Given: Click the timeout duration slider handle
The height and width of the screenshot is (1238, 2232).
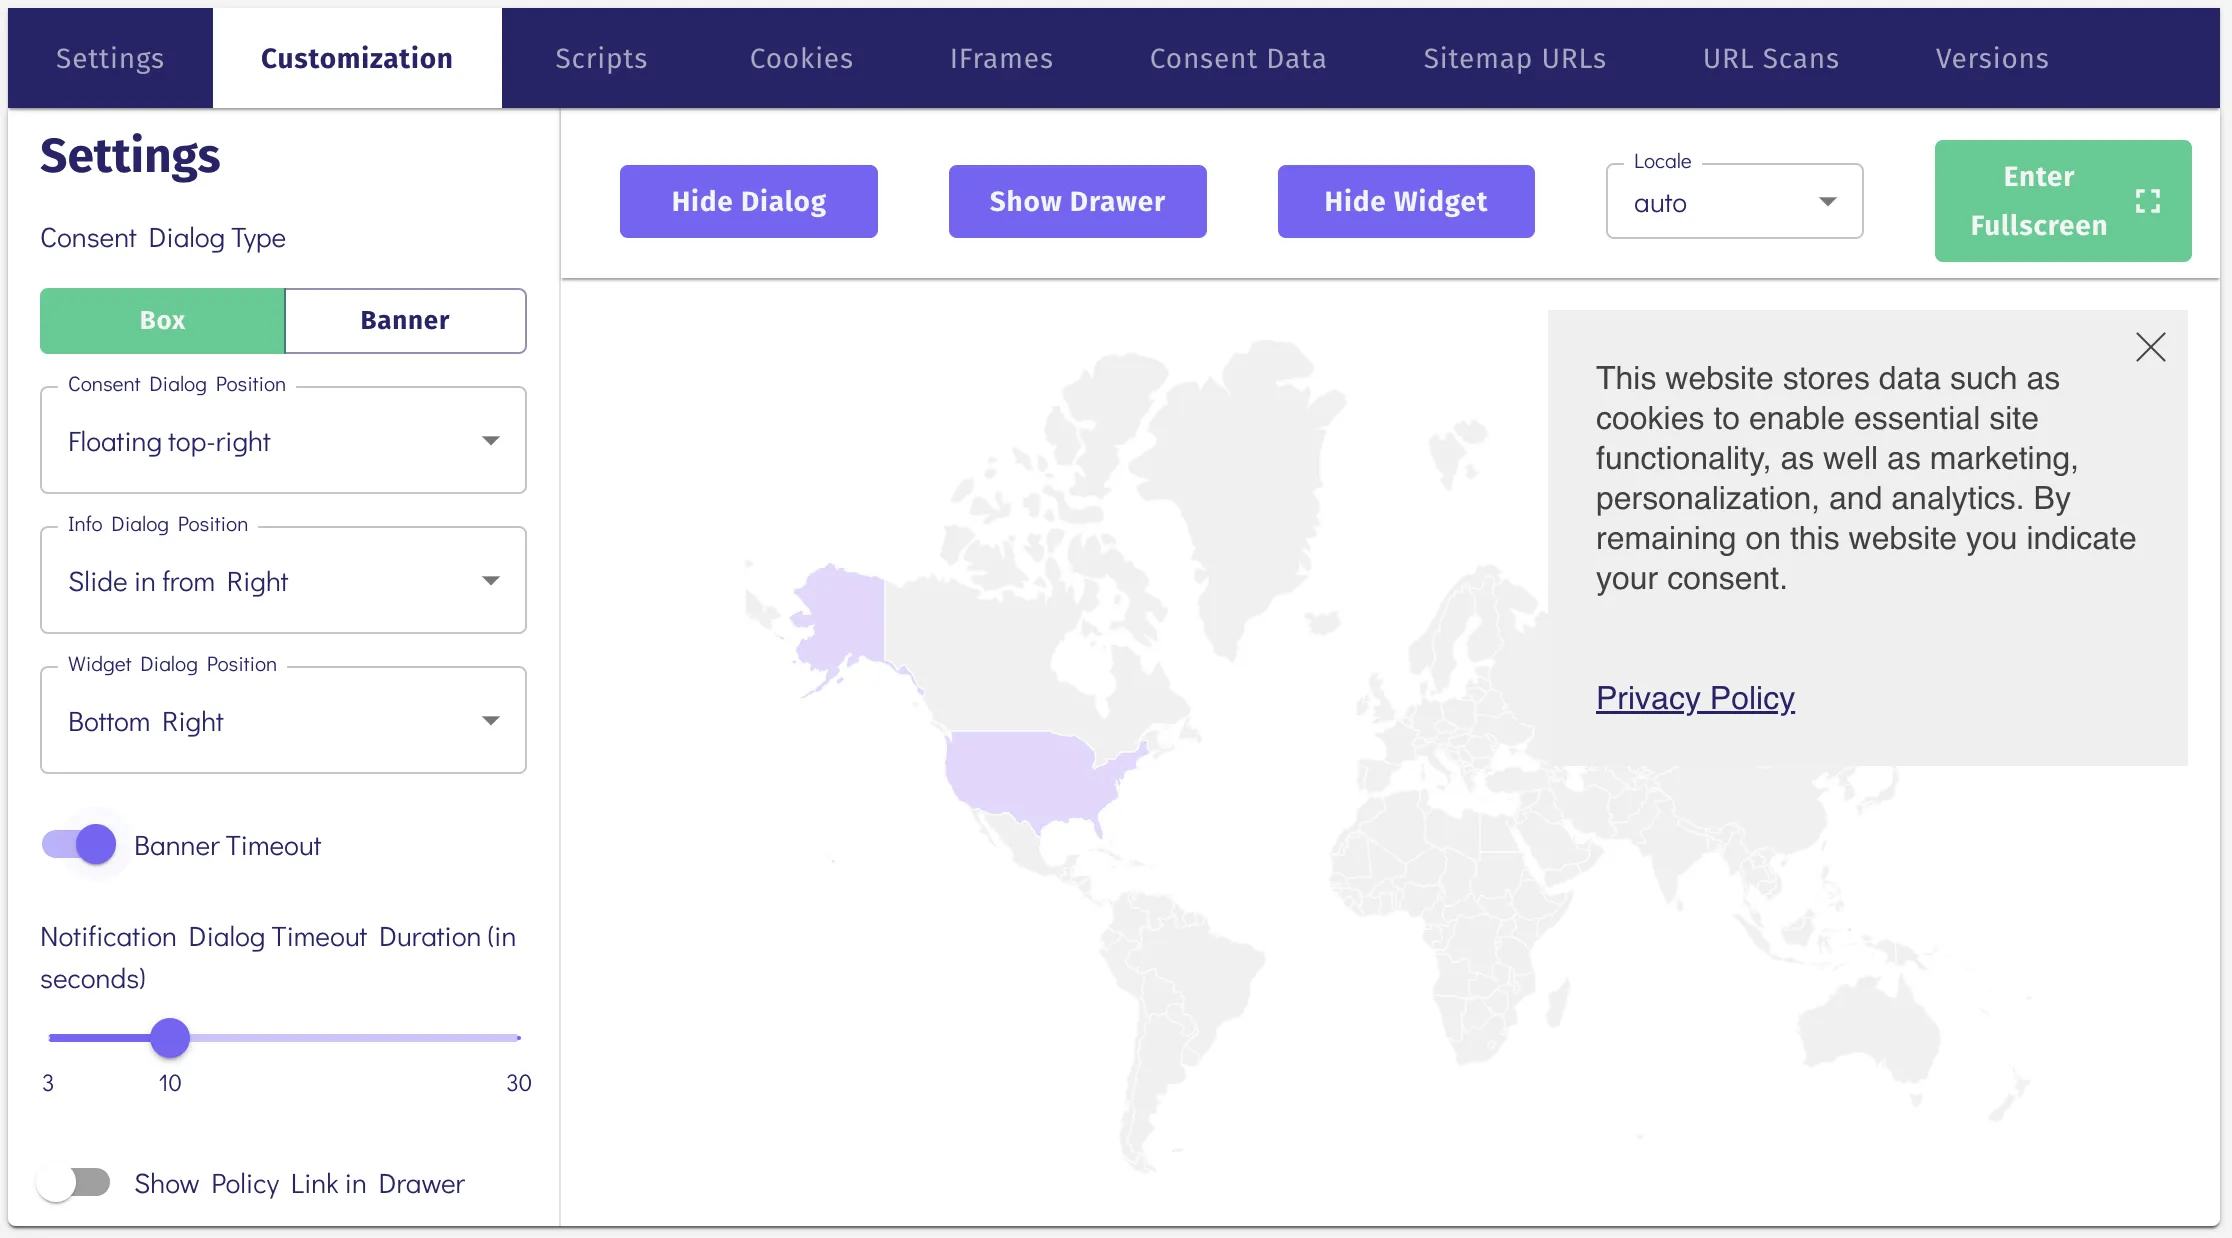Looking at the screenshot, I should (170, 1037).
